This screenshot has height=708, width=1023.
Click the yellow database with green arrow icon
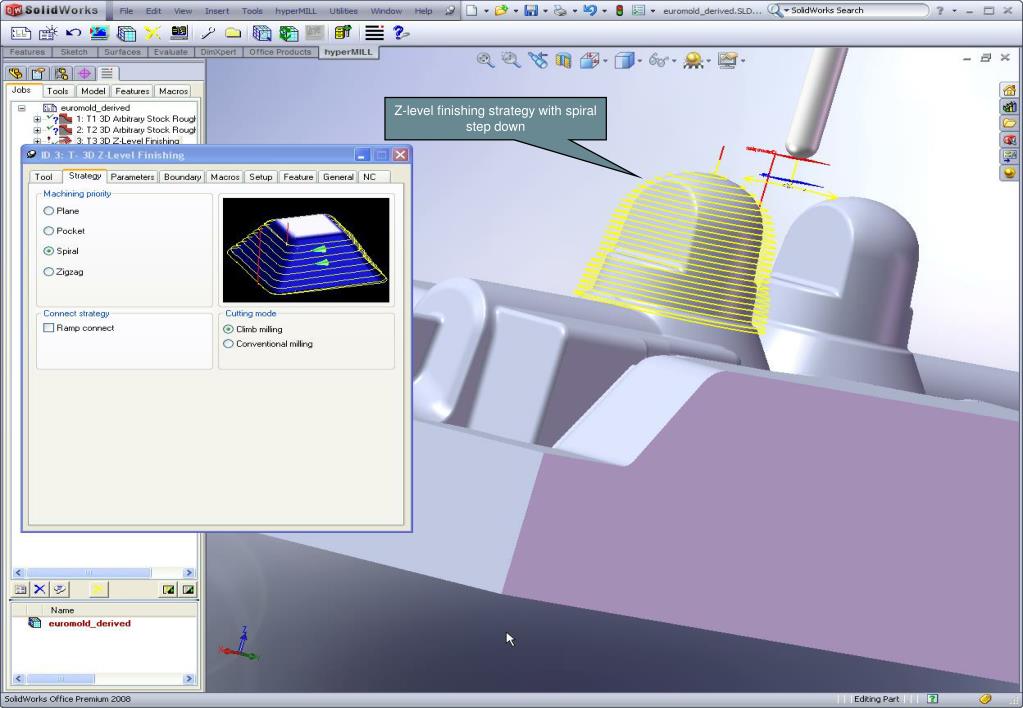(x=343, y=33)
